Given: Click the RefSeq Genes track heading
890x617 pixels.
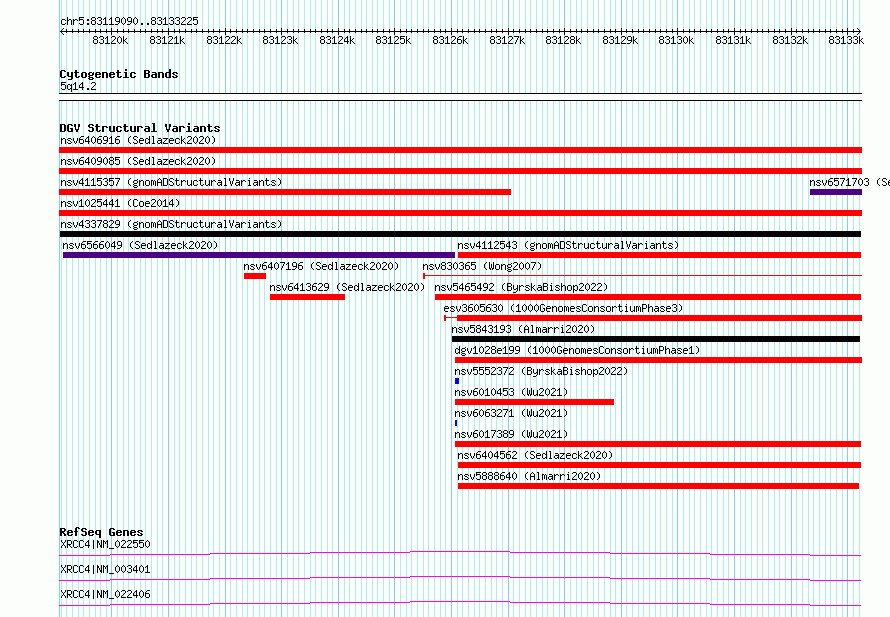Looking at the screenshot, I should pos(101,532).
